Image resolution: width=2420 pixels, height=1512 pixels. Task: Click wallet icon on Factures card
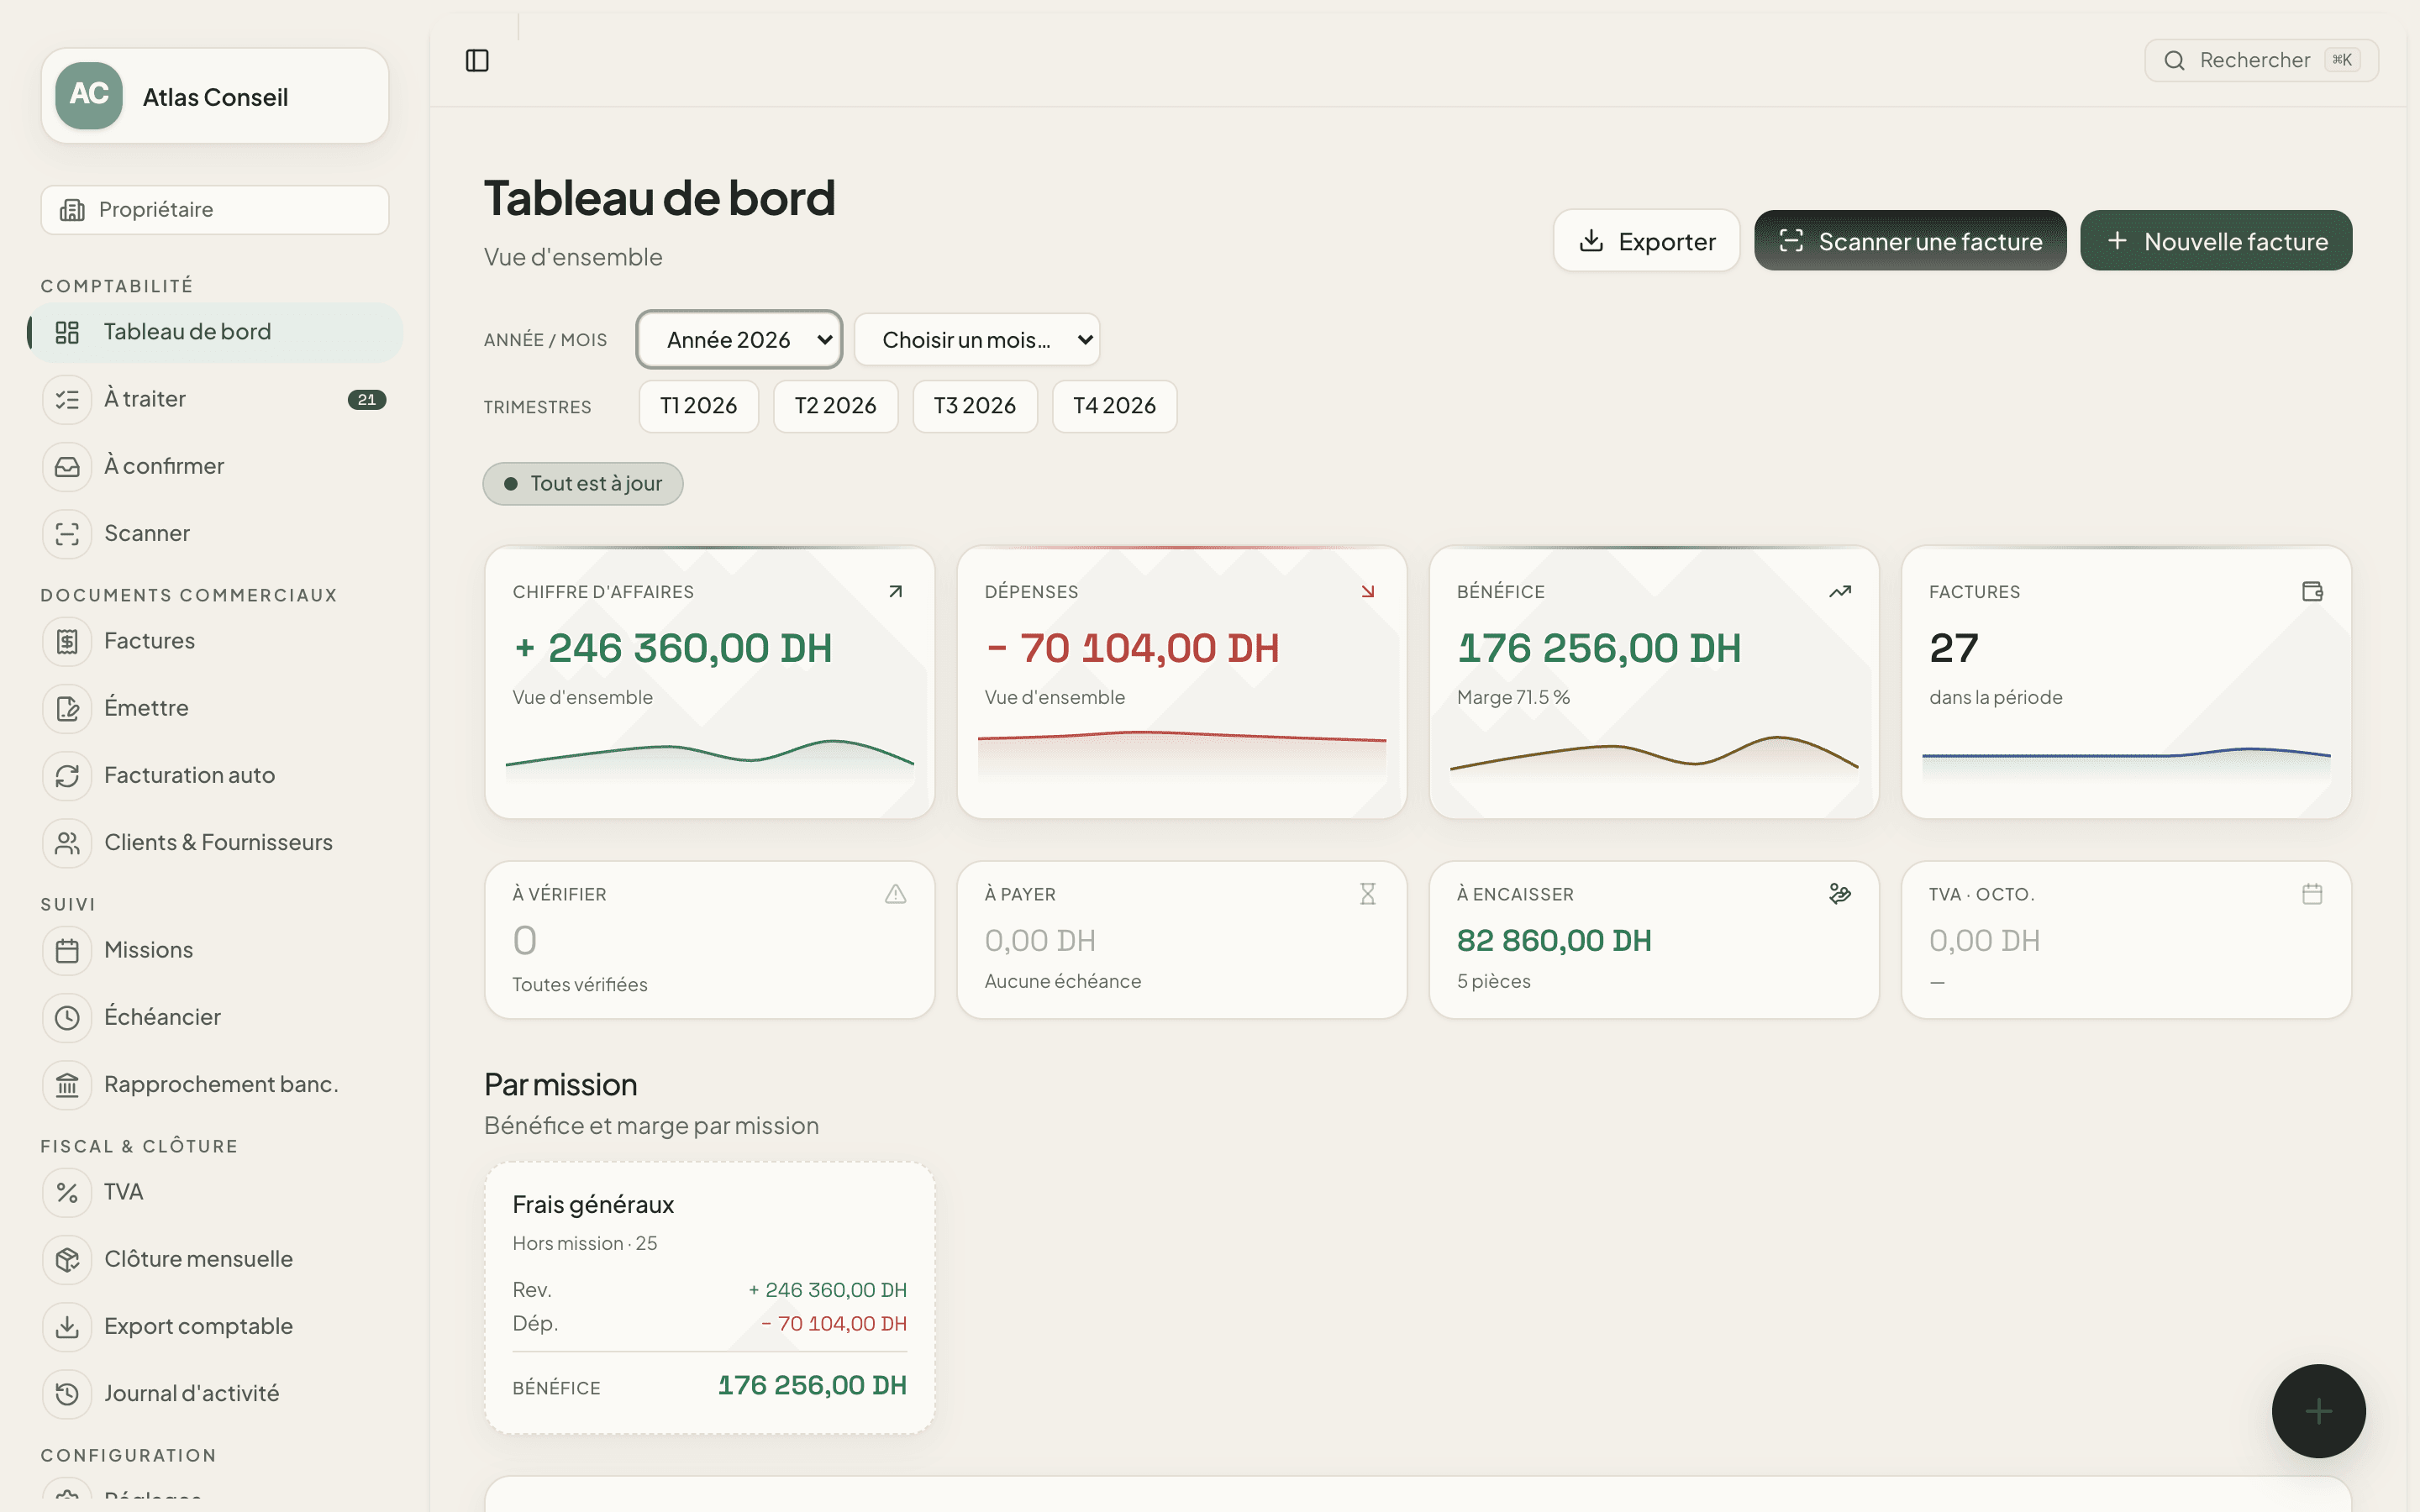(x=2312, y=592)
